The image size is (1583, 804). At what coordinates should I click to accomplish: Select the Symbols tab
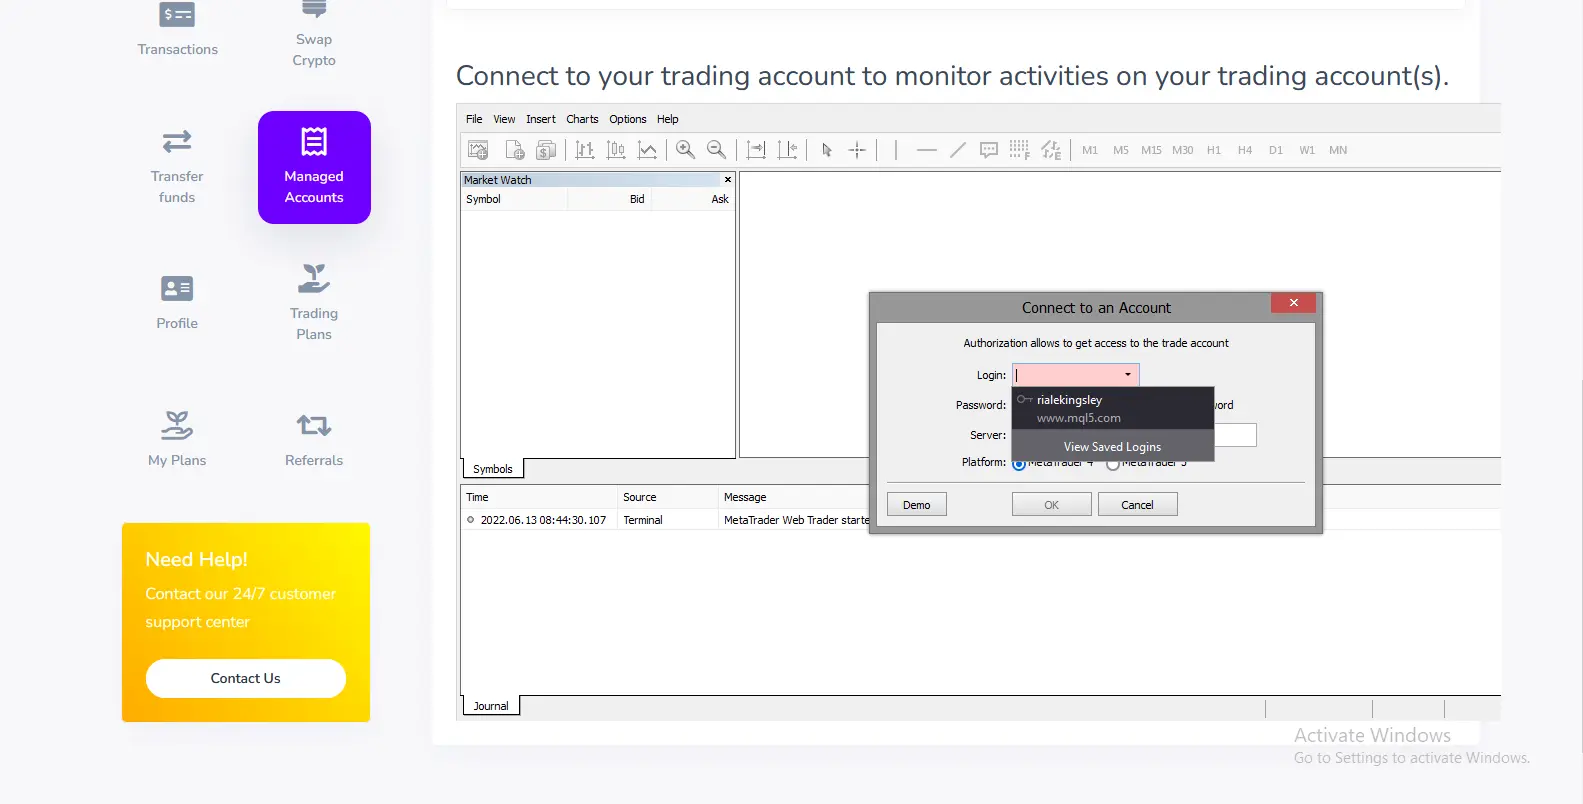tap(493, 469)
